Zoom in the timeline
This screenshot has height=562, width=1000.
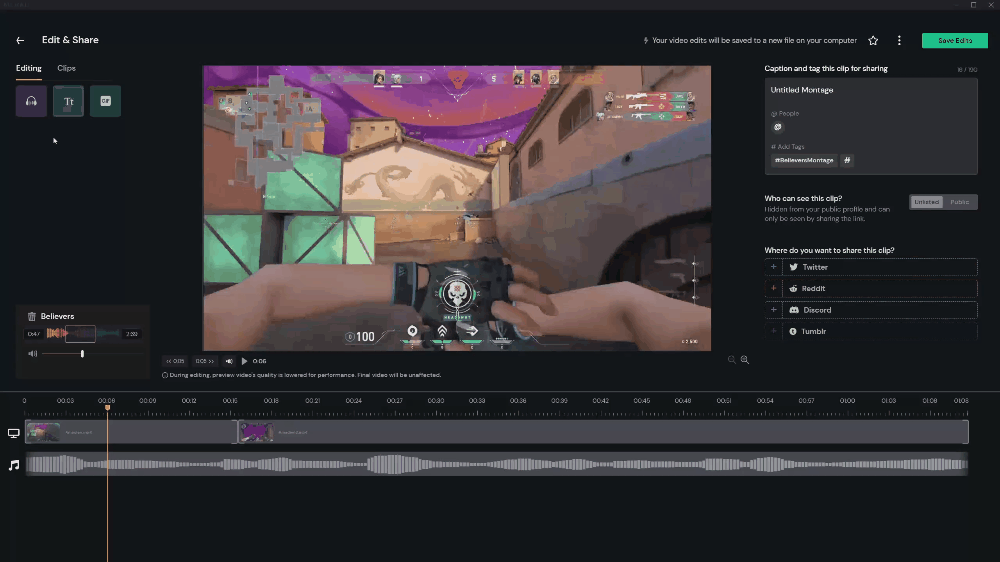744,360
